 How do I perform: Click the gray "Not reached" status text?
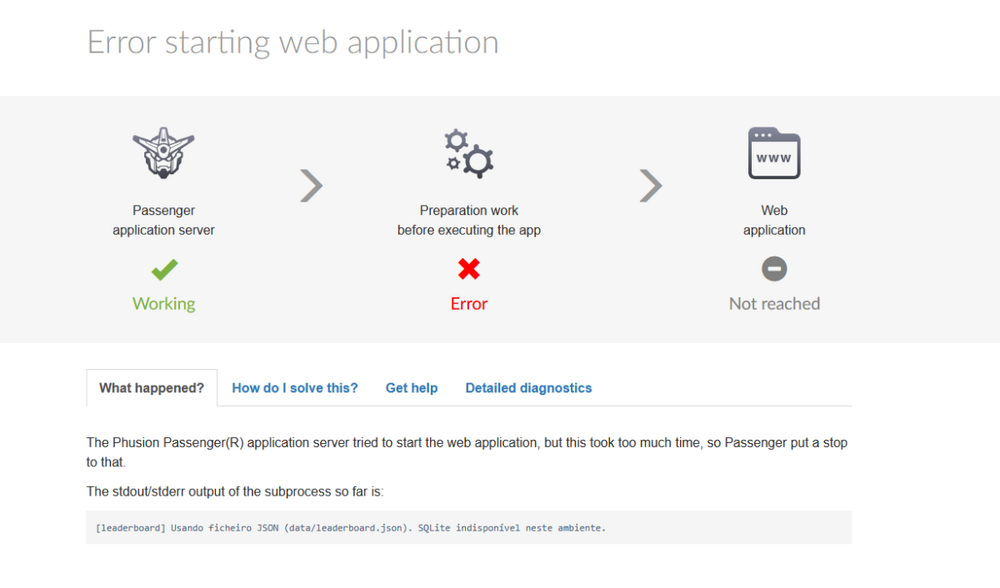tap(774, 304)
